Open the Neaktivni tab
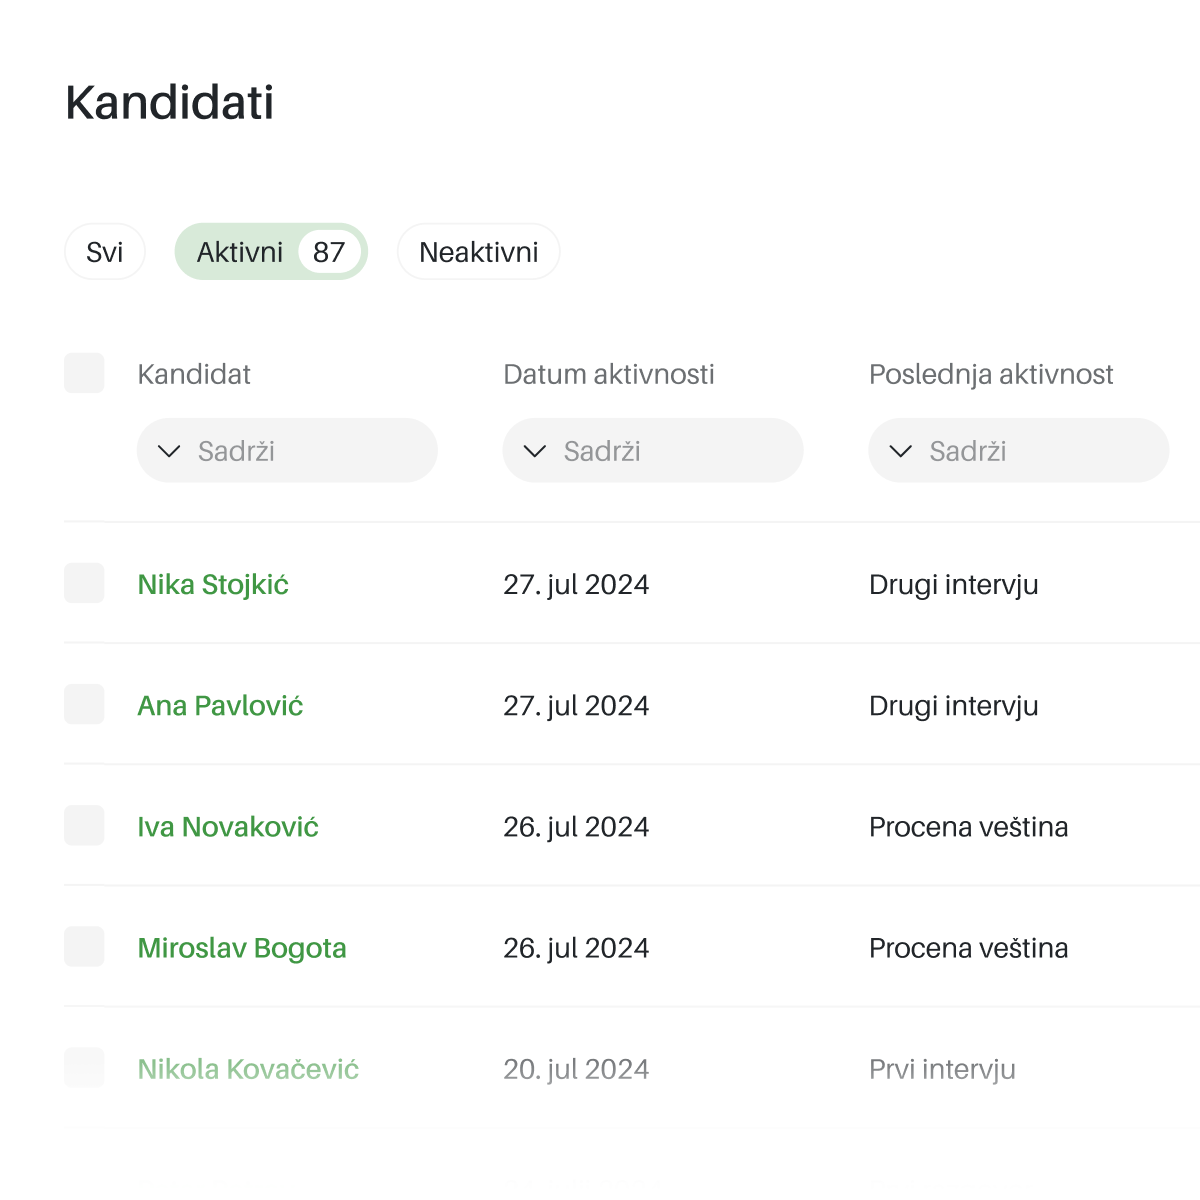 point(478,252)
